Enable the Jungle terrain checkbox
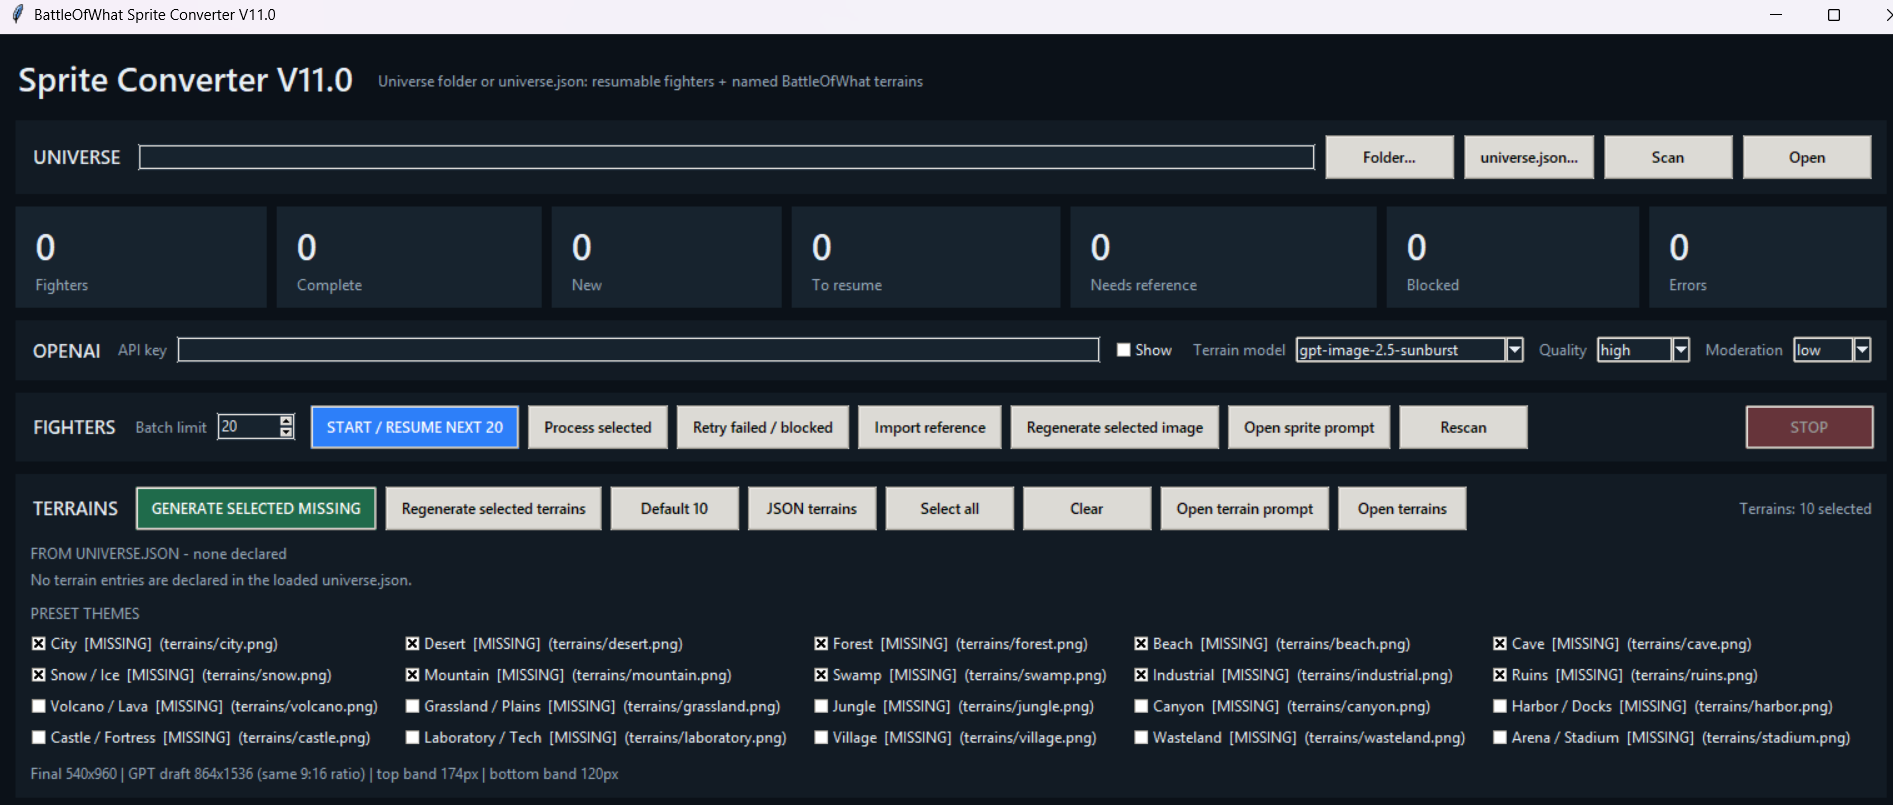Viewport: 1893px width, 805px height. click(x=821, y=706)
